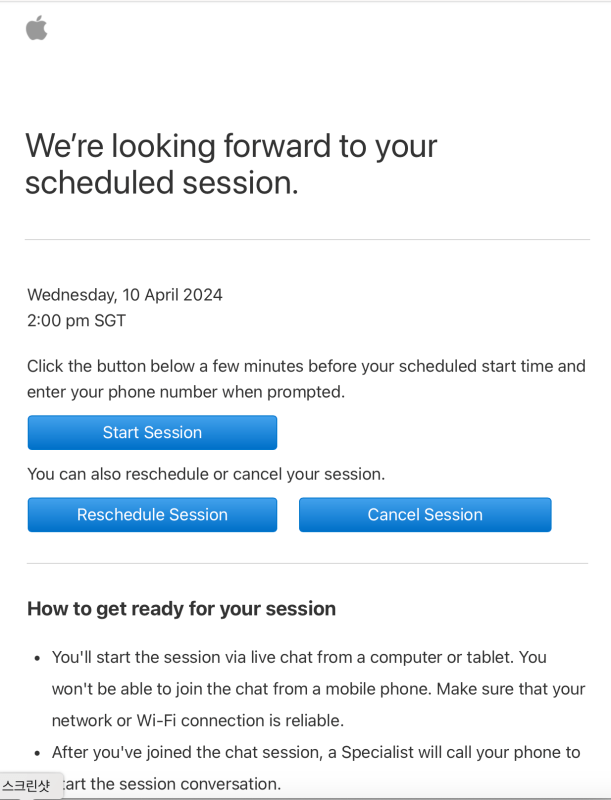The height and width of the screenshot is (800, 611).
Task: Click the divider line below the headline
Action: pyautogui.click(x=306, y=240)
